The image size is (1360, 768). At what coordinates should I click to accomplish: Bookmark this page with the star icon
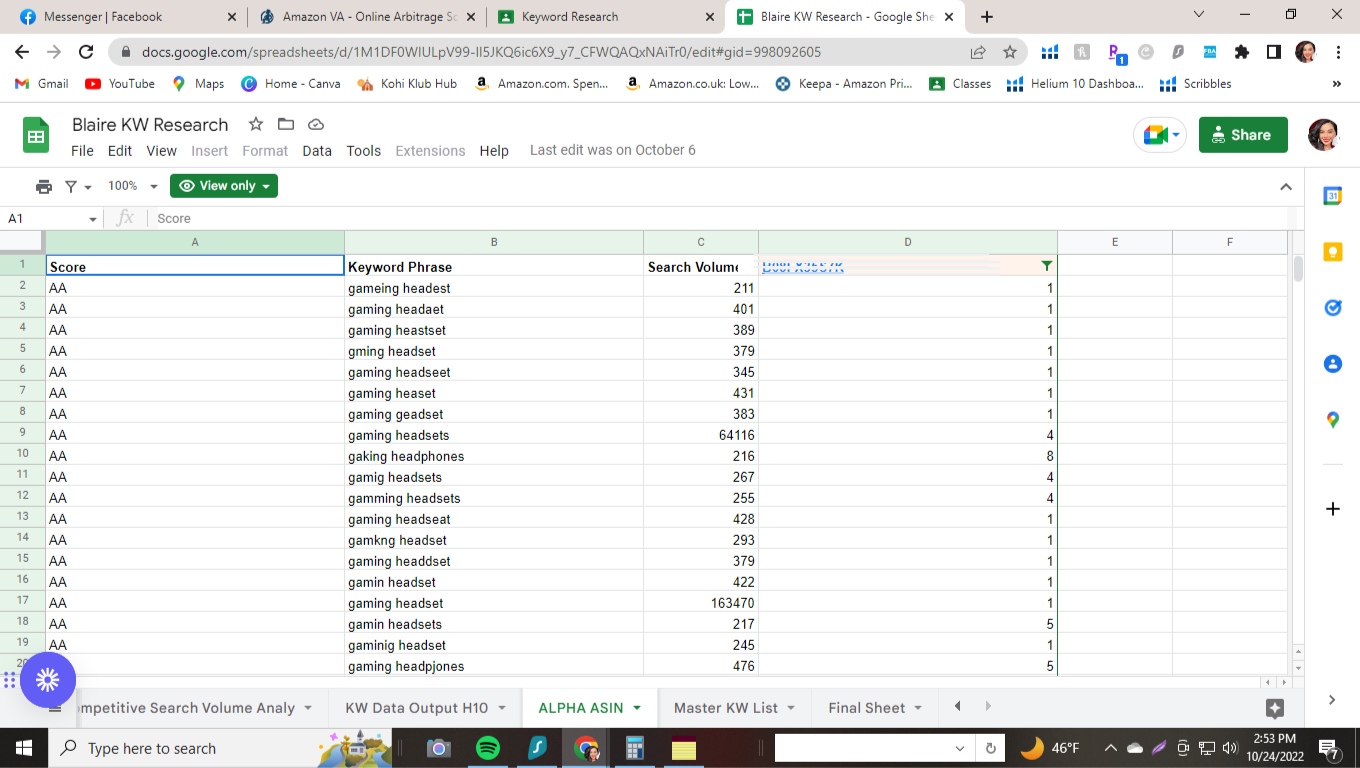pyautogui.click(x=1010, y=52)
